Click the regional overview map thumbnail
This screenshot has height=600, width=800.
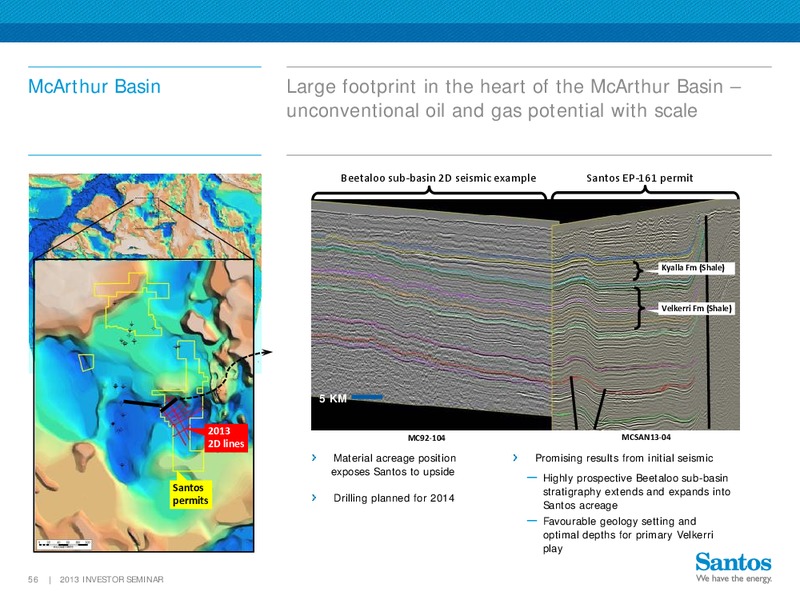point(145,217)
